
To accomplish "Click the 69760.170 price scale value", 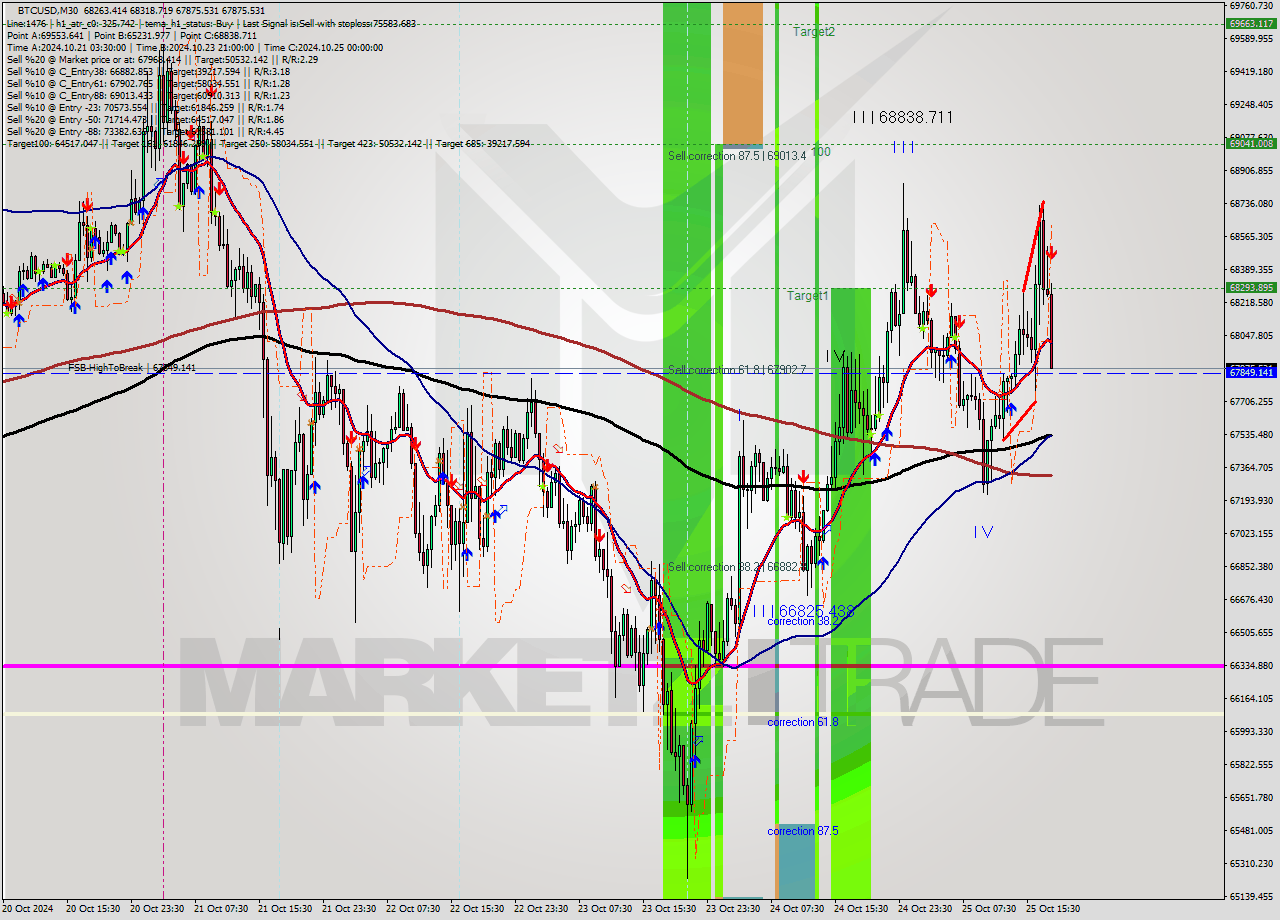I will tap(1251, 6).
